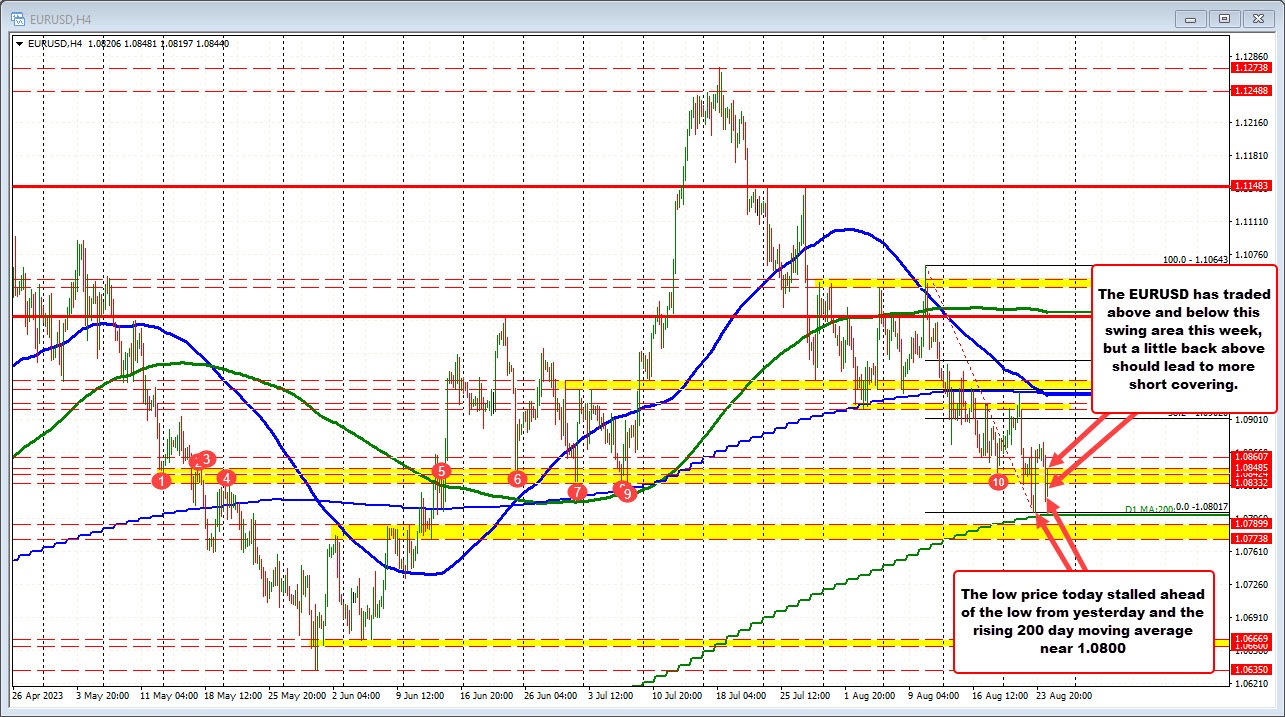Select numbered marker 10 on the chart
Image resolution: width=1285 pixels, height=717 pixels.
coord(997,480)
